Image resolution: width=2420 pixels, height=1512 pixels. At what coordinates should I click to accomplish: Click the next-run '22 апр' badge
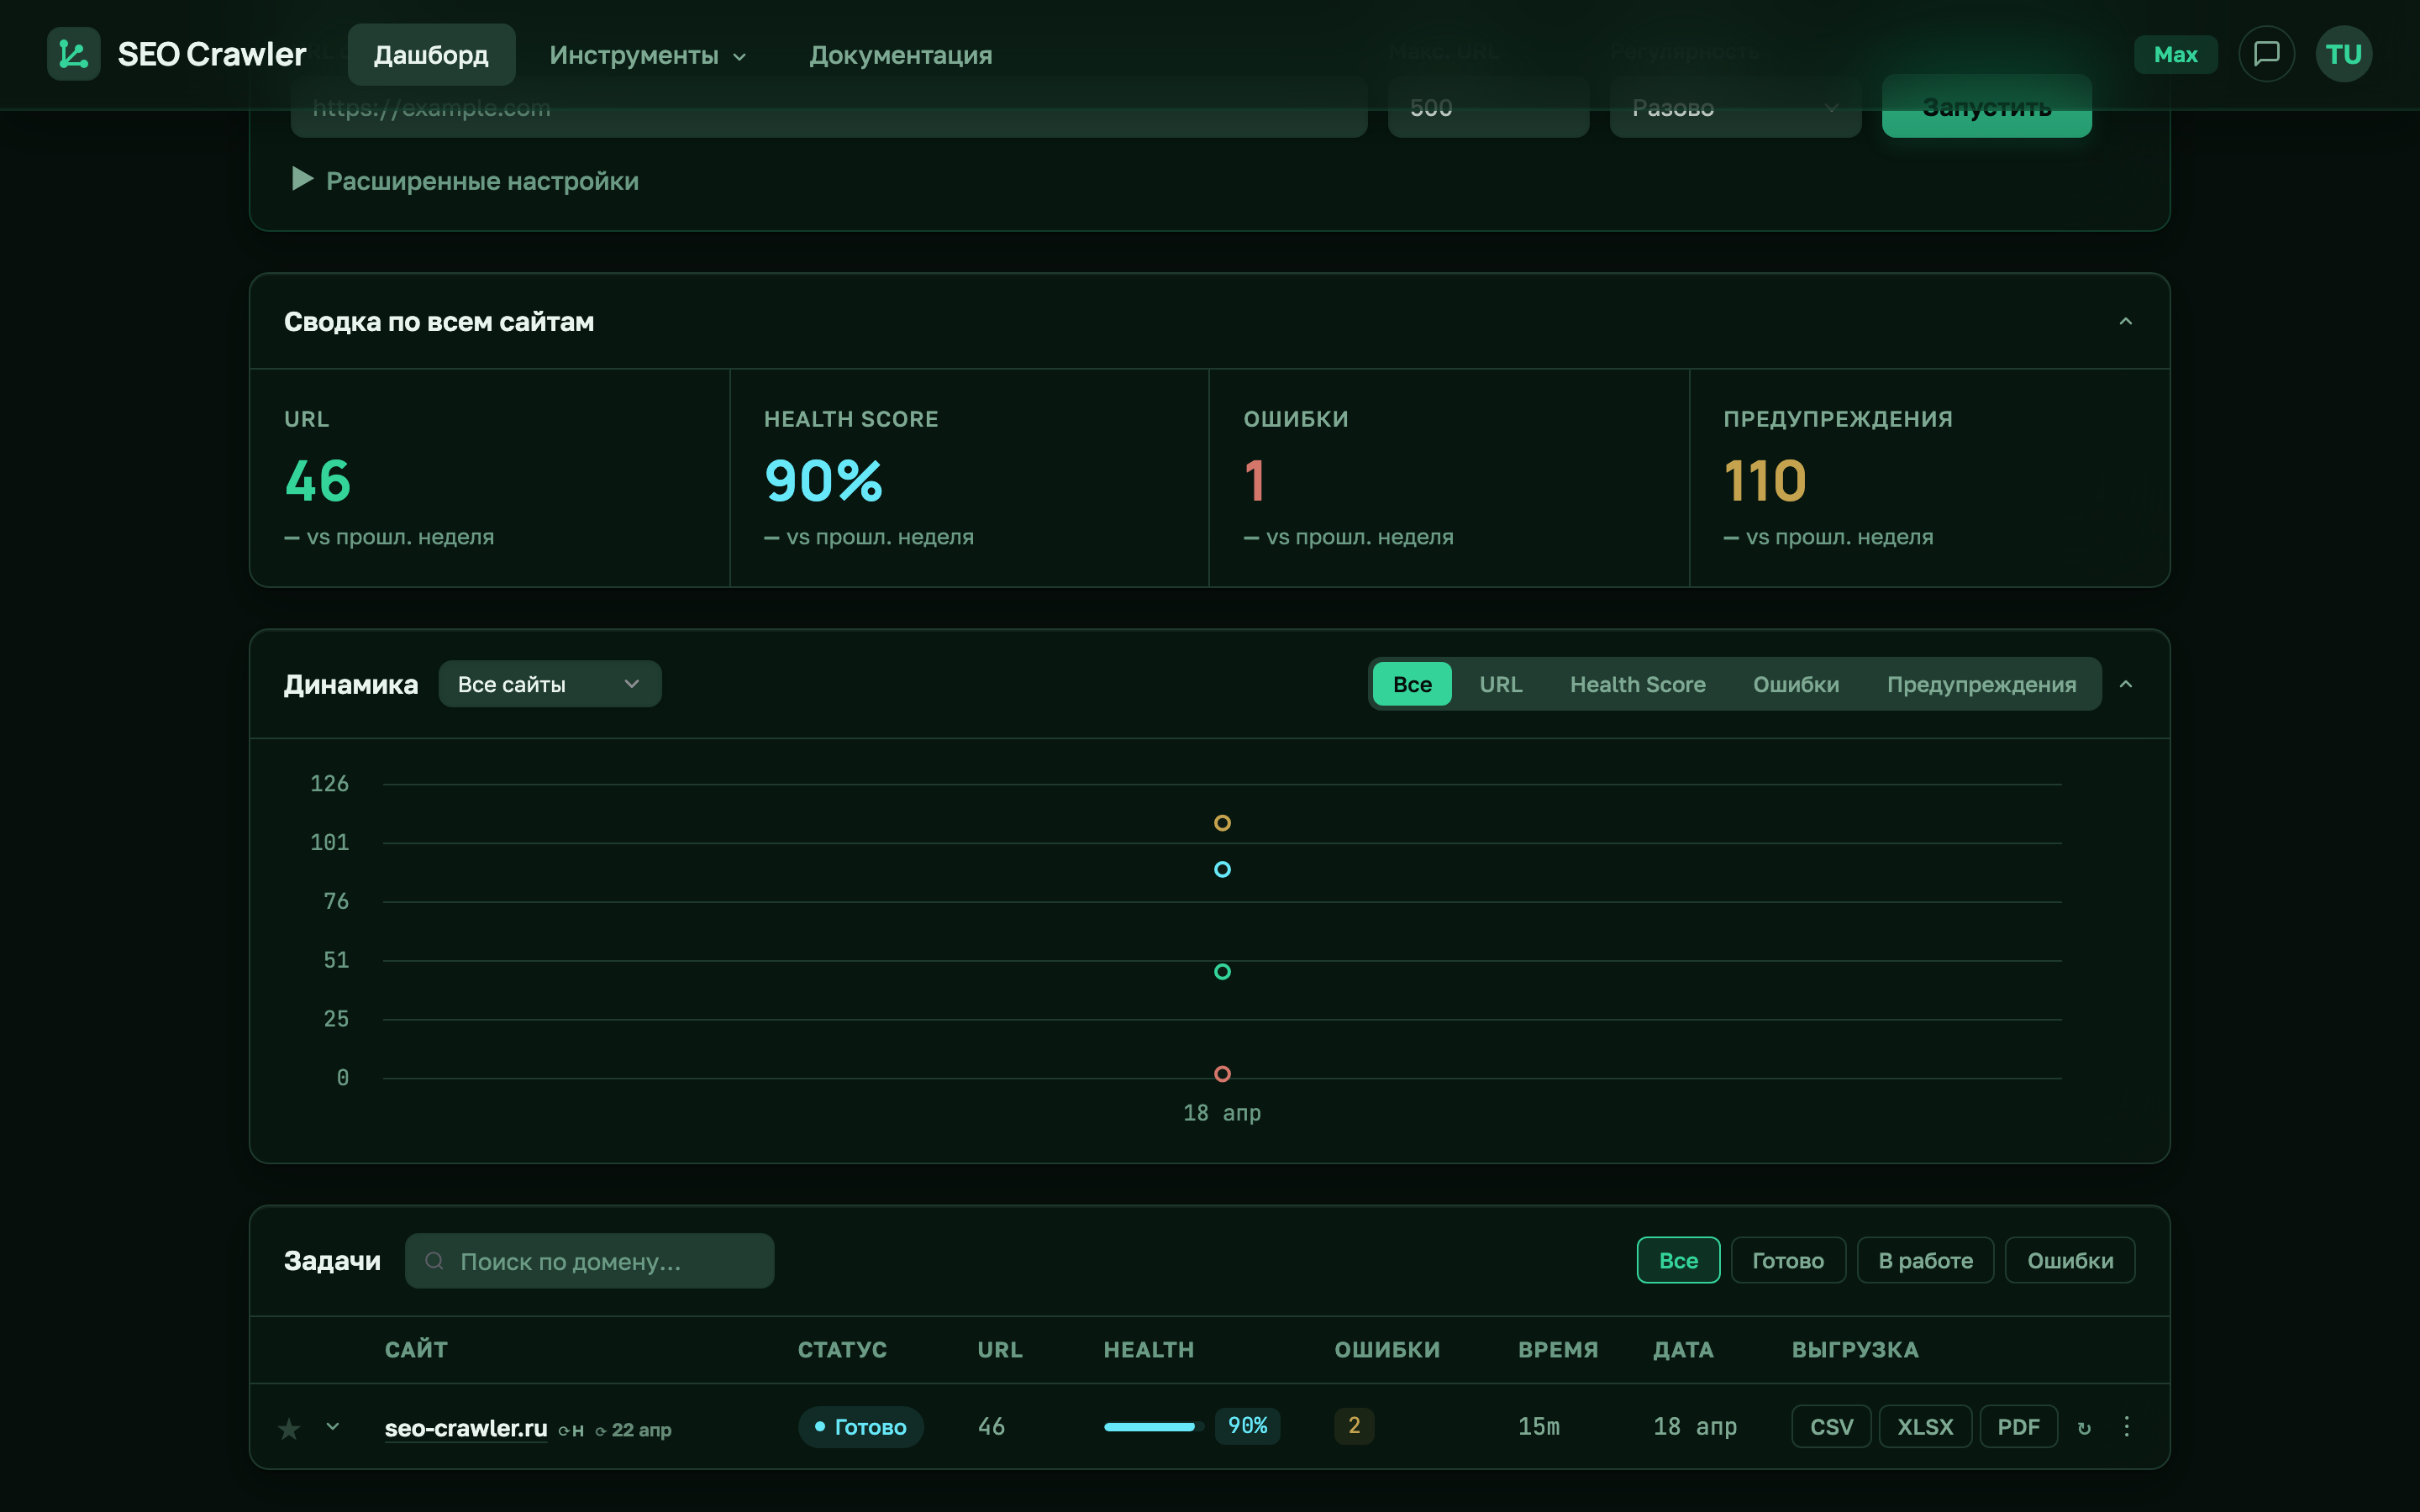click(x=633, y=1430)
